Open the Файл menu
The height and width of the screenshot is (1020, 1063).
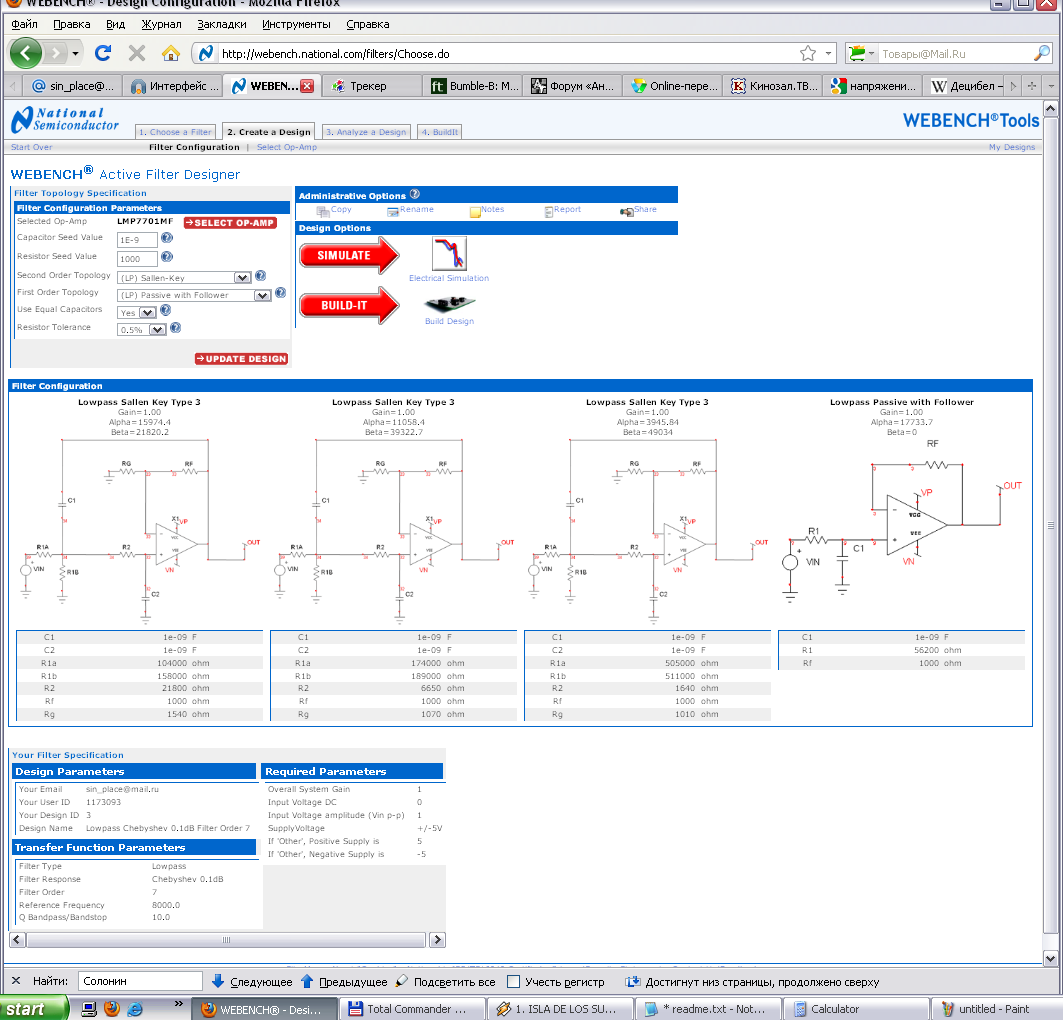pyautogui.click(x=24, y=24)
